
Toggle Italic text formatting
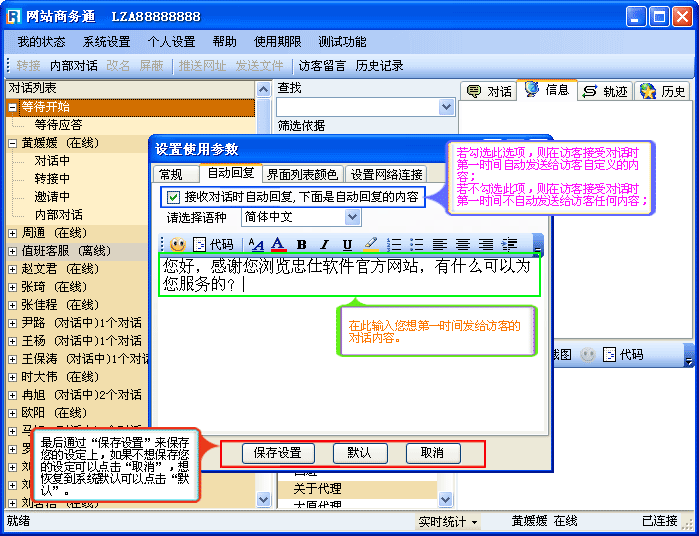point(324,244)
